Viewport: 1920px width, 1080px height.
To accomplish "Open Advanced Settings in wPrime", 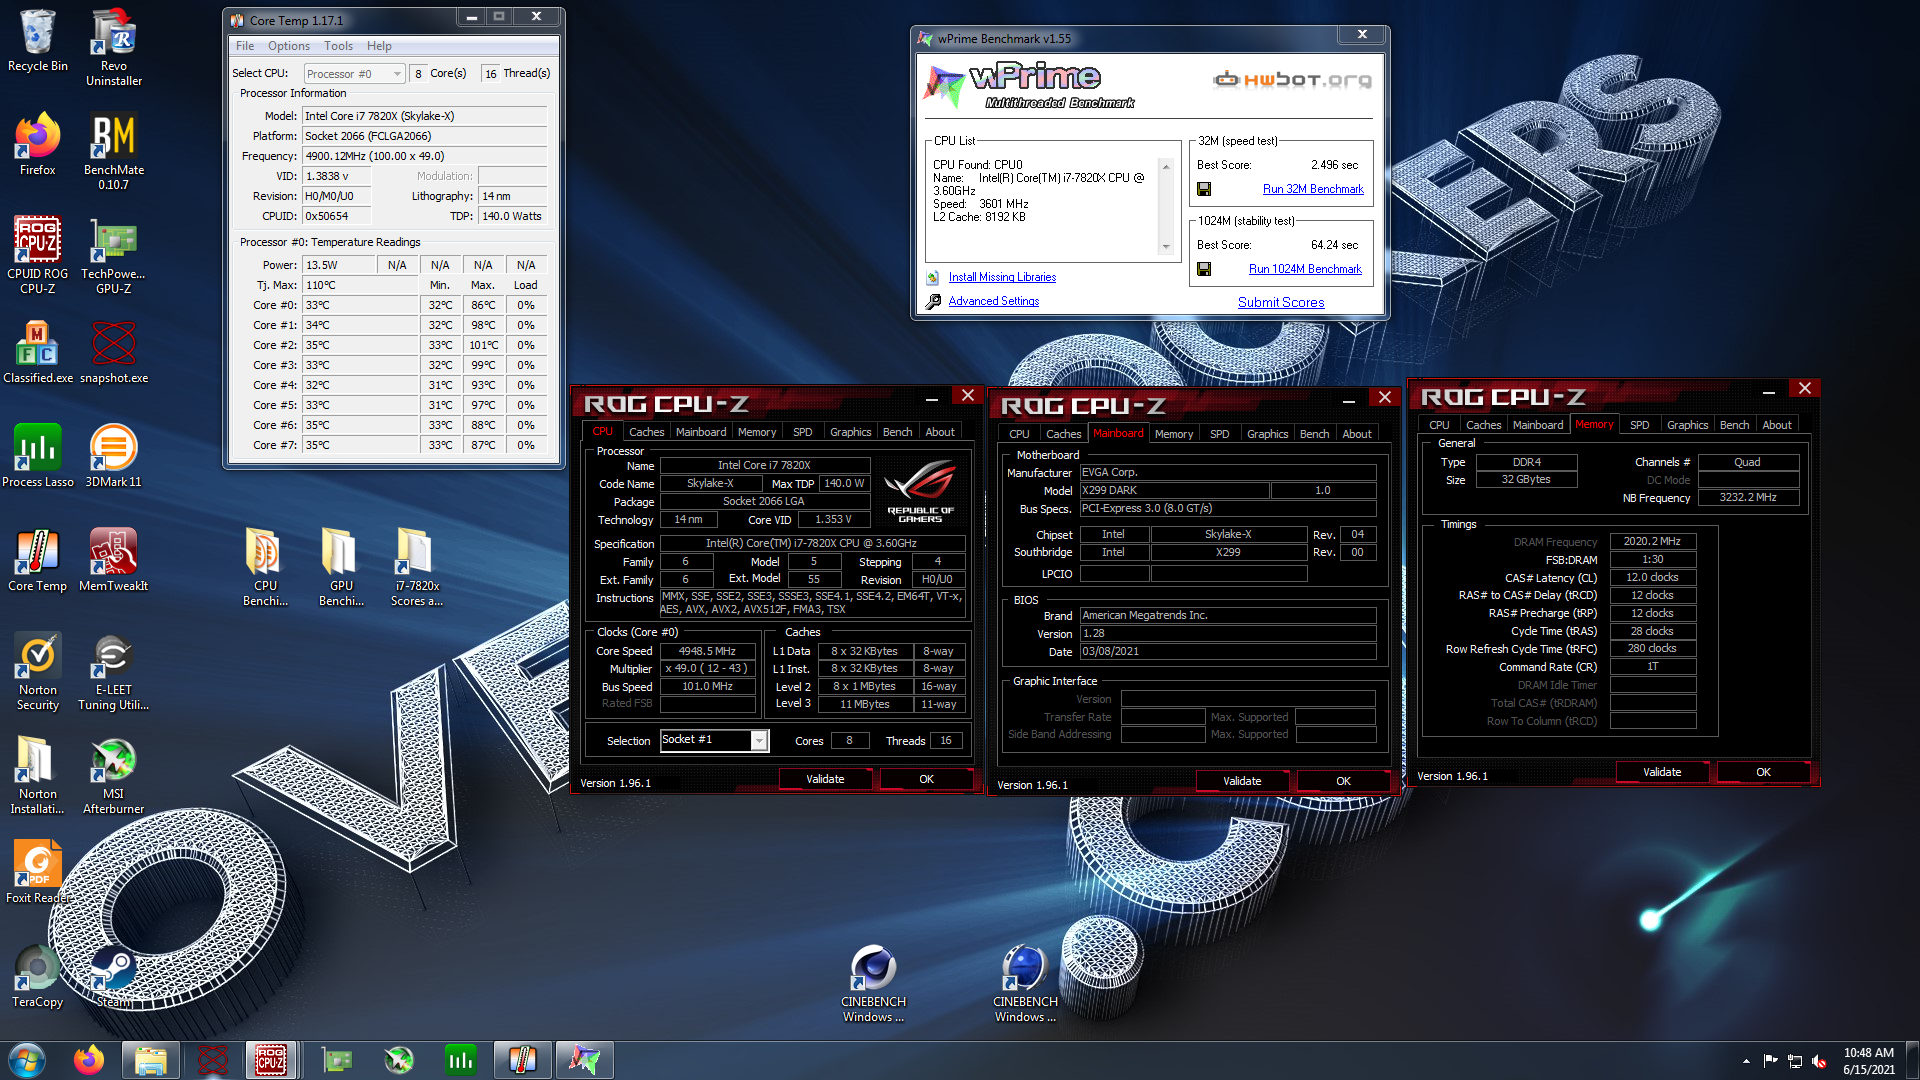I will [993, 301].
